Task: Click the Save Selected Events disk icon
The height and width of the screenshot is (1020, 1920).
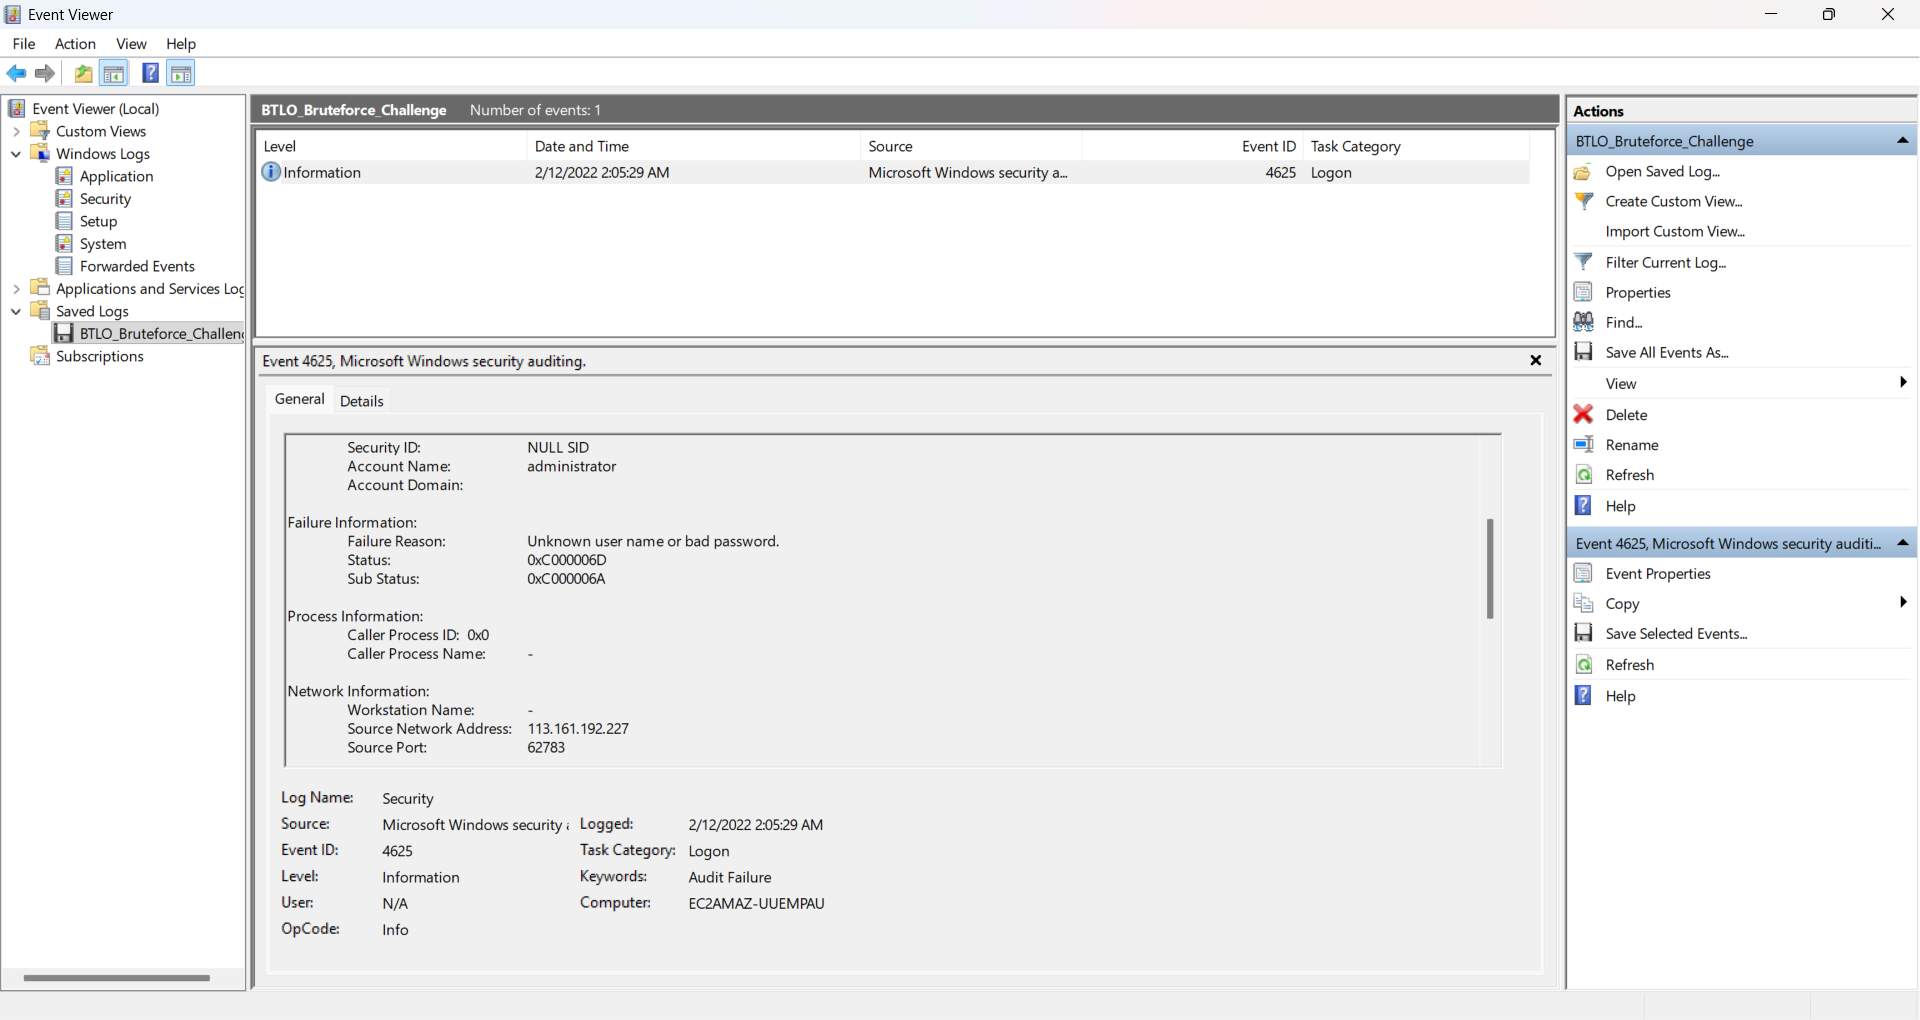Action: pyautogui.click(x=1583, y=633)
